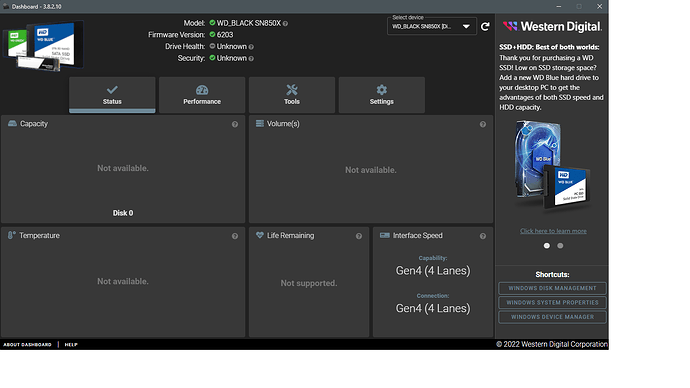This screenshot has width=690, height=388.
Task: Refresh the device list with refresh icon
Action: [485, 26]
